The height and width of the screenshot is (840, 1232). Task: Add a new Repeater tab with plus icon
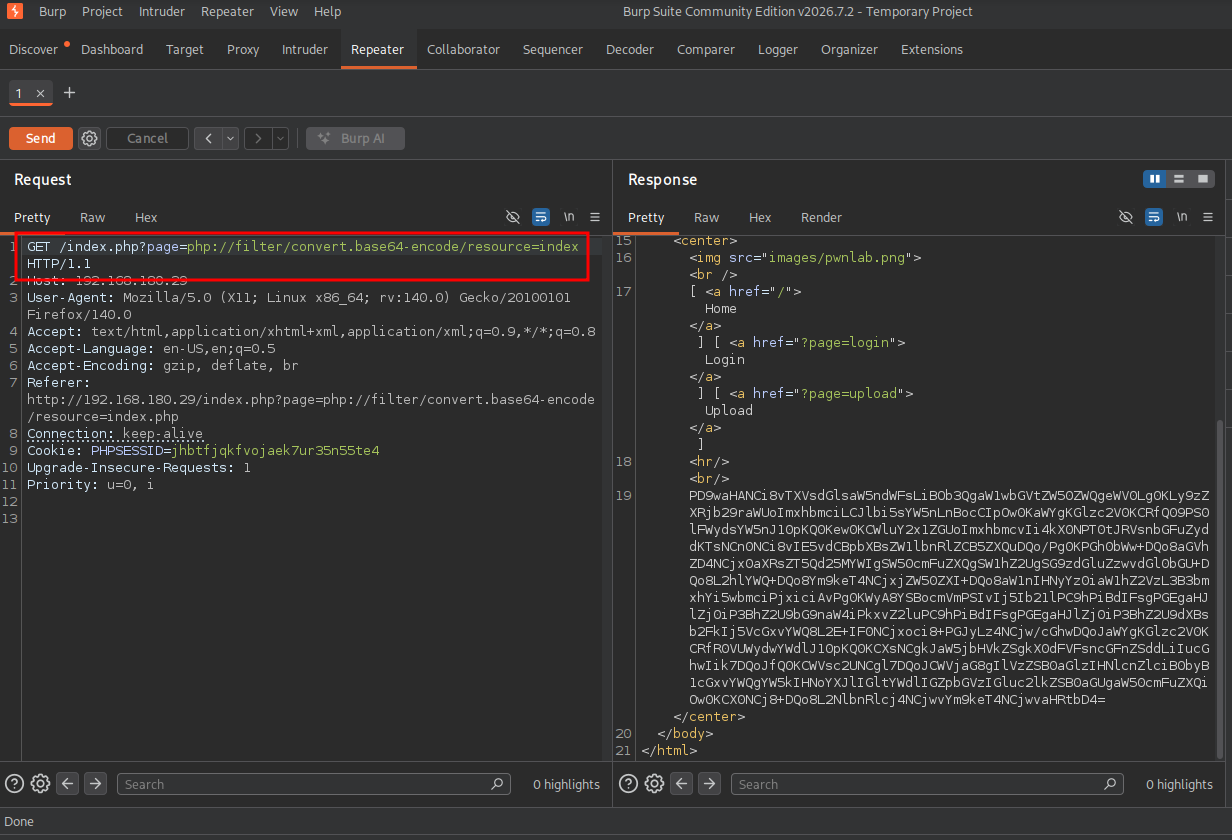[69, 93]
